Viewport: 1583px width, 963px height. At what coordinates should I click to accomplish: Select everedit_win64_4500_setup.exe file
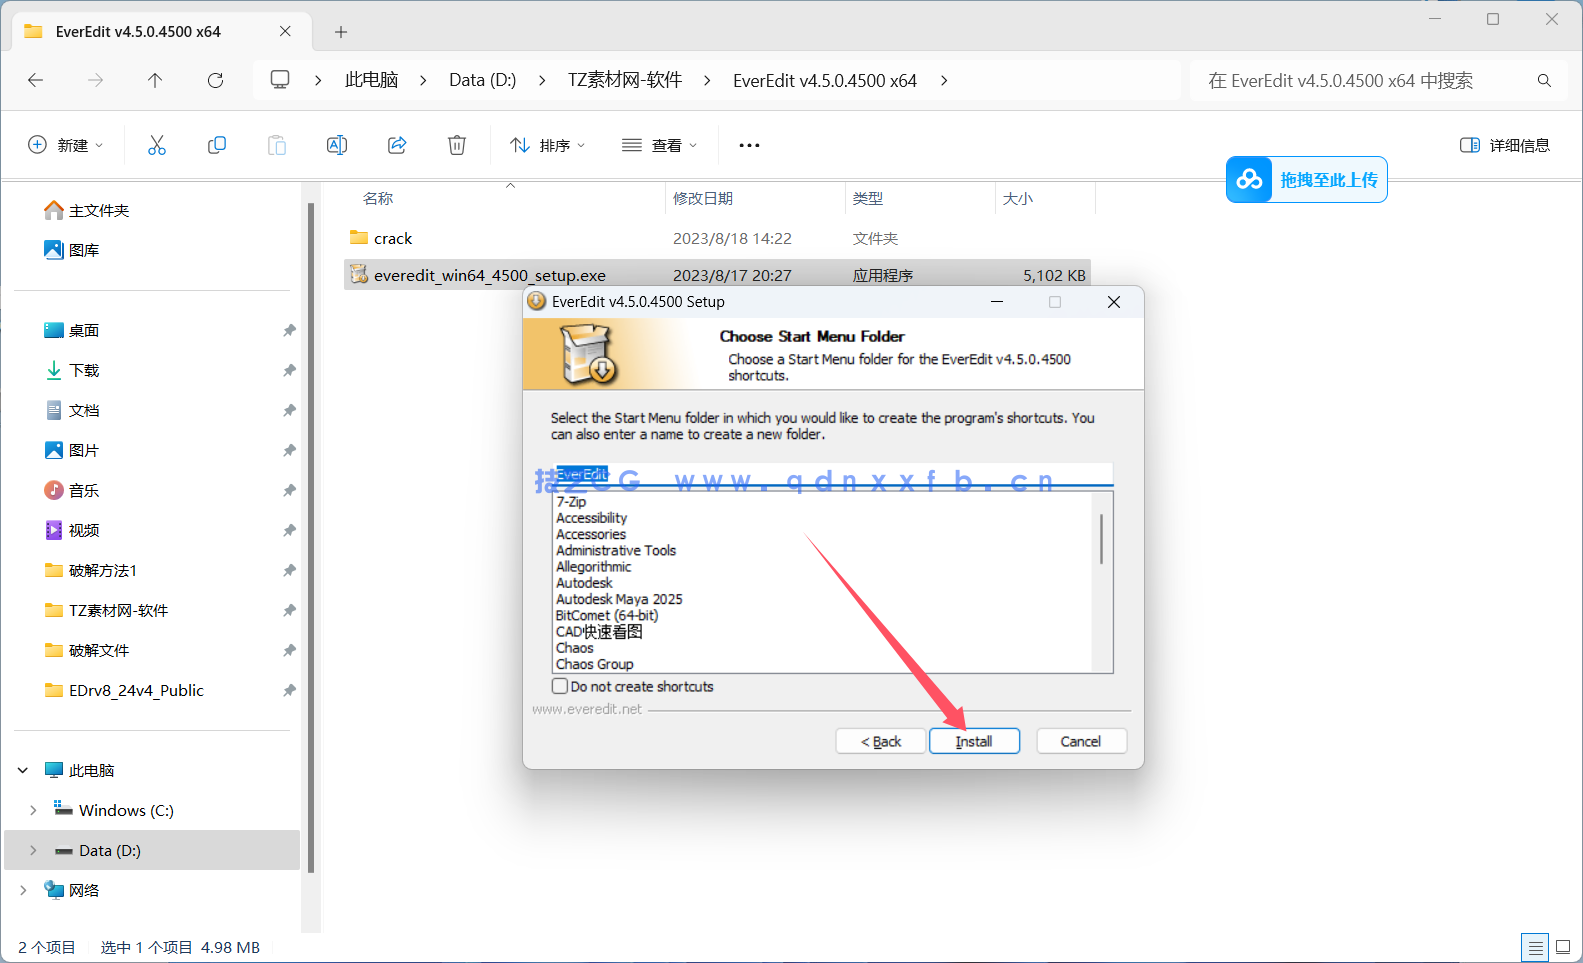click(717, 275)
